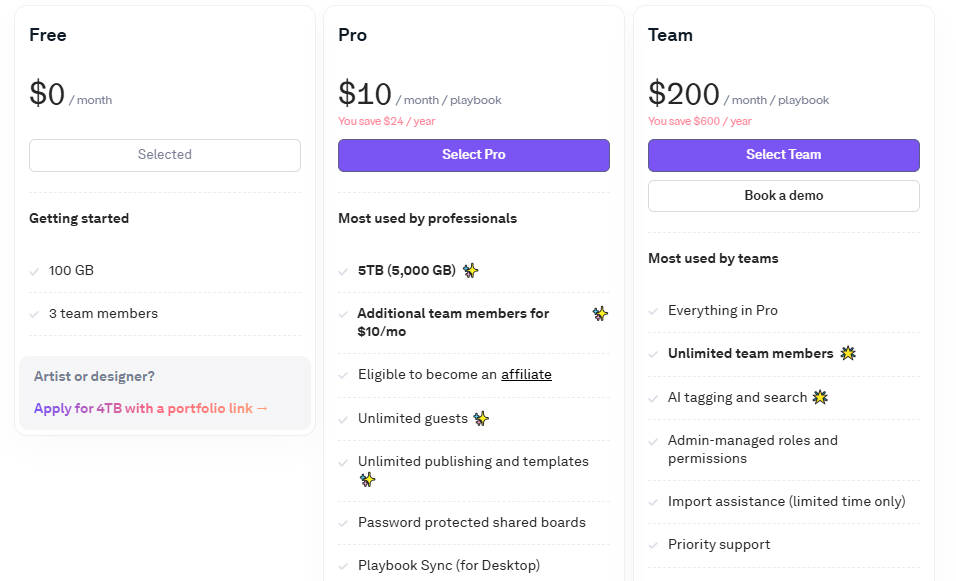This screenshot has width=956, height=581.
Task: Click starburst icon beside AI tagging and search
Action: point(820,397)
